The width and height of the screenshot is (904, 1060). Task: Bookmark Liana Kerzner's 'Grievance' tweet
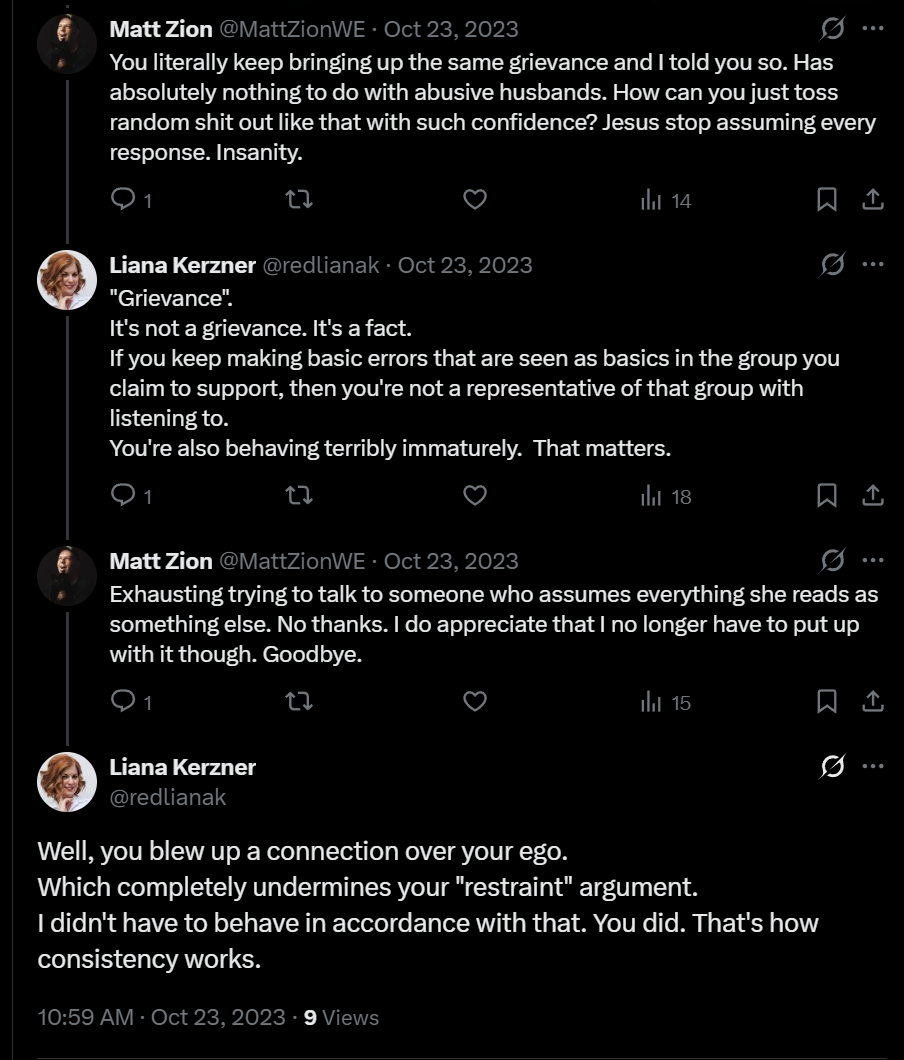[826, 496]
